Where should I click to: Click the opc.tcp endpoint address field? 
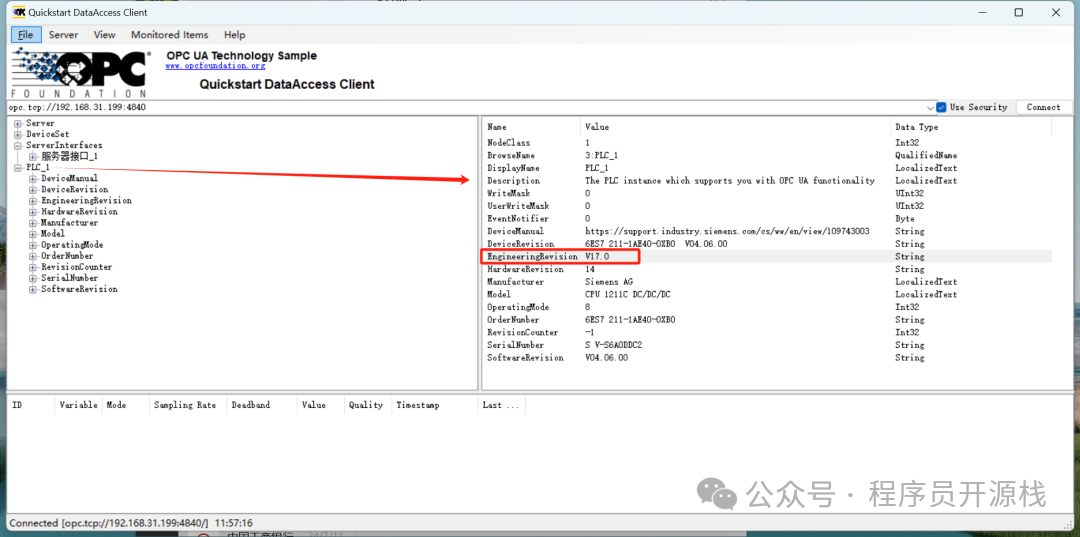468,107
